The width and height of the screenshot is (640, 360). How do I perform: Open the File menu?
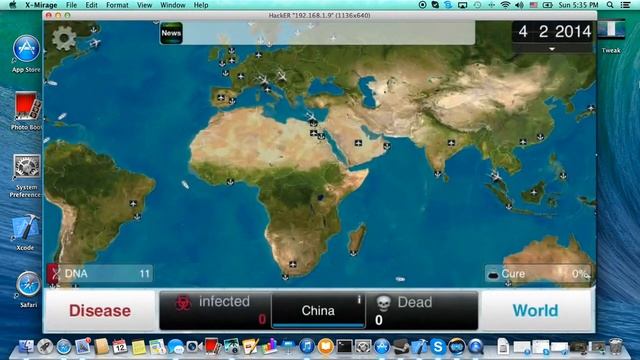(x=71, y=5)
